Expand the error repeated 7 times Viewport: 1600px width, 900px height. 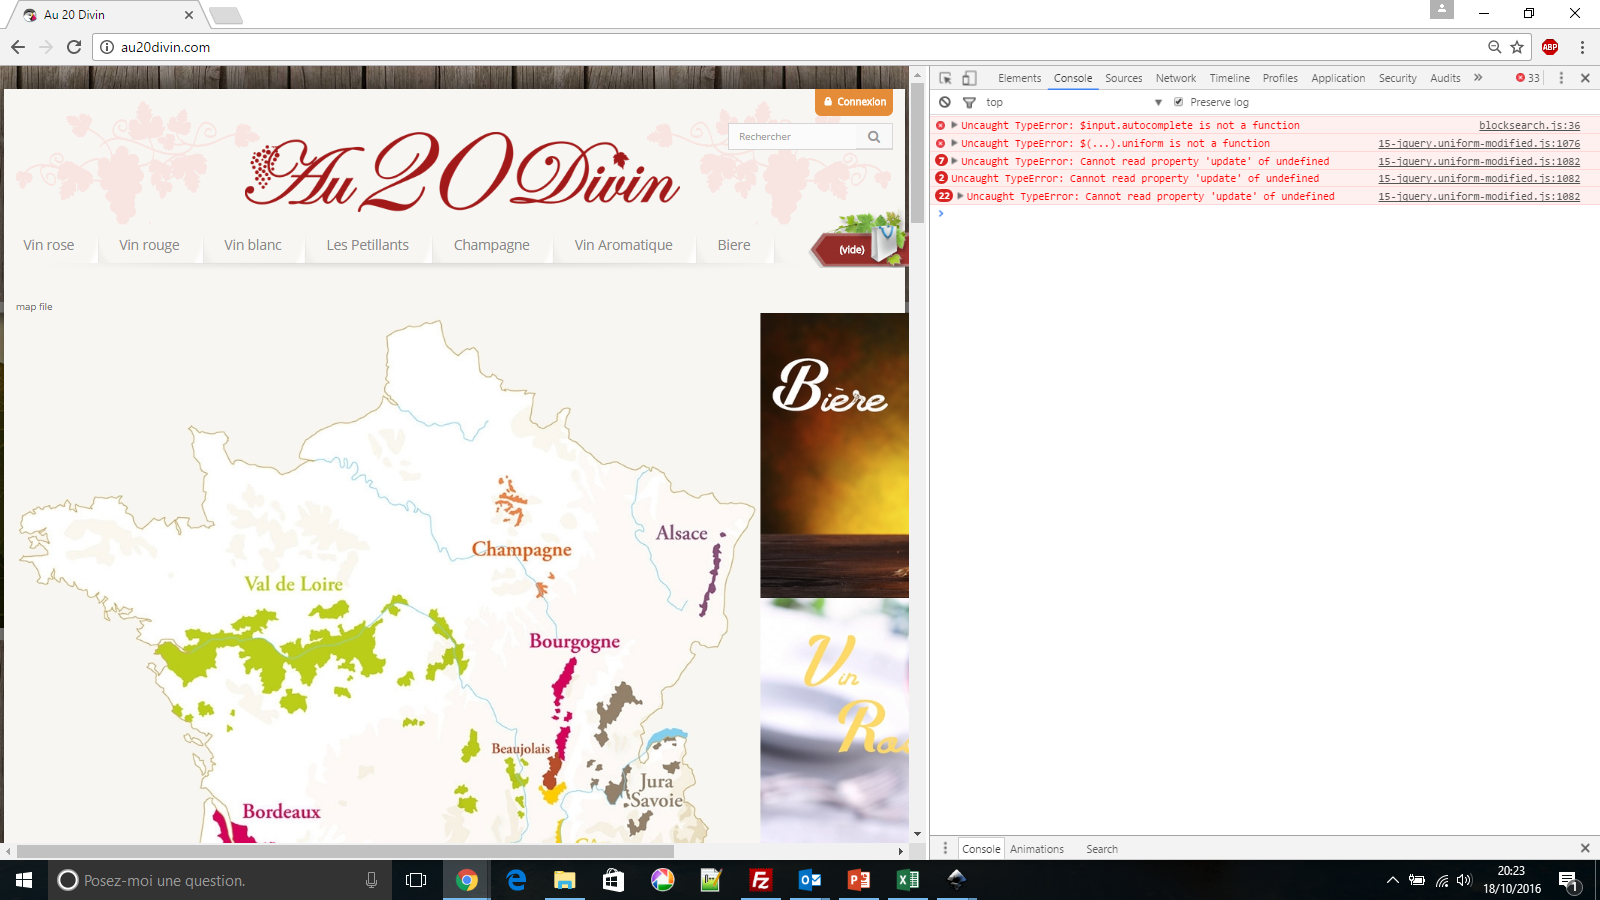(955, 161)
